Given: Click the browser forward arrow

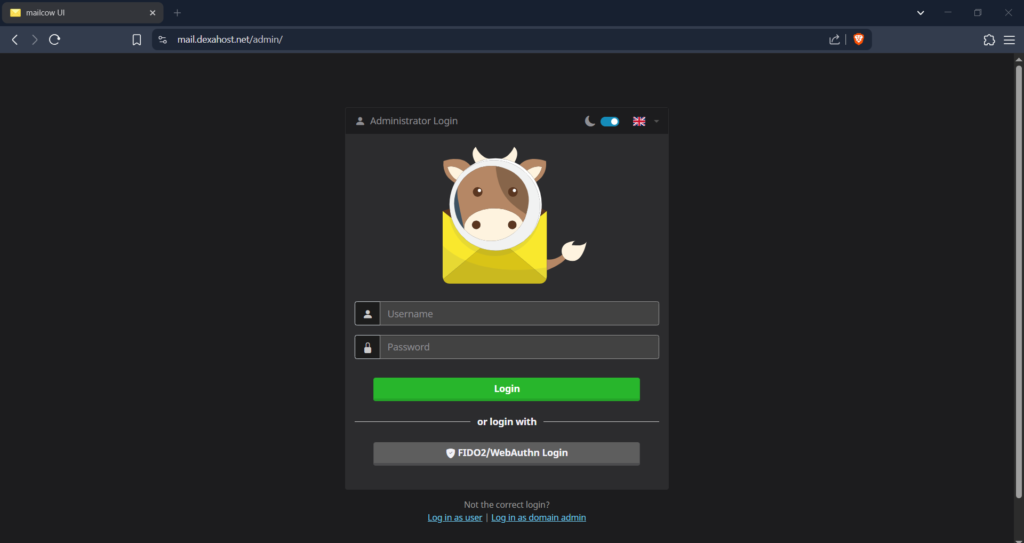Looking at the screenshot, I should point(35,40).
